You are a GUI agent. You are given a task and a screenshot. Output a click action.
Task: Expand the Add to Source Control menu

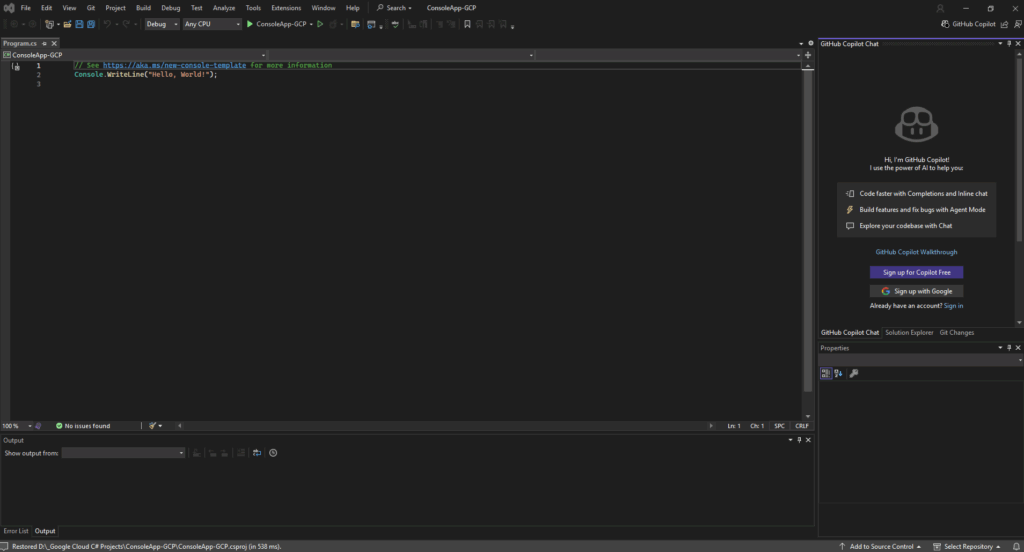click(x=880, y=546)
